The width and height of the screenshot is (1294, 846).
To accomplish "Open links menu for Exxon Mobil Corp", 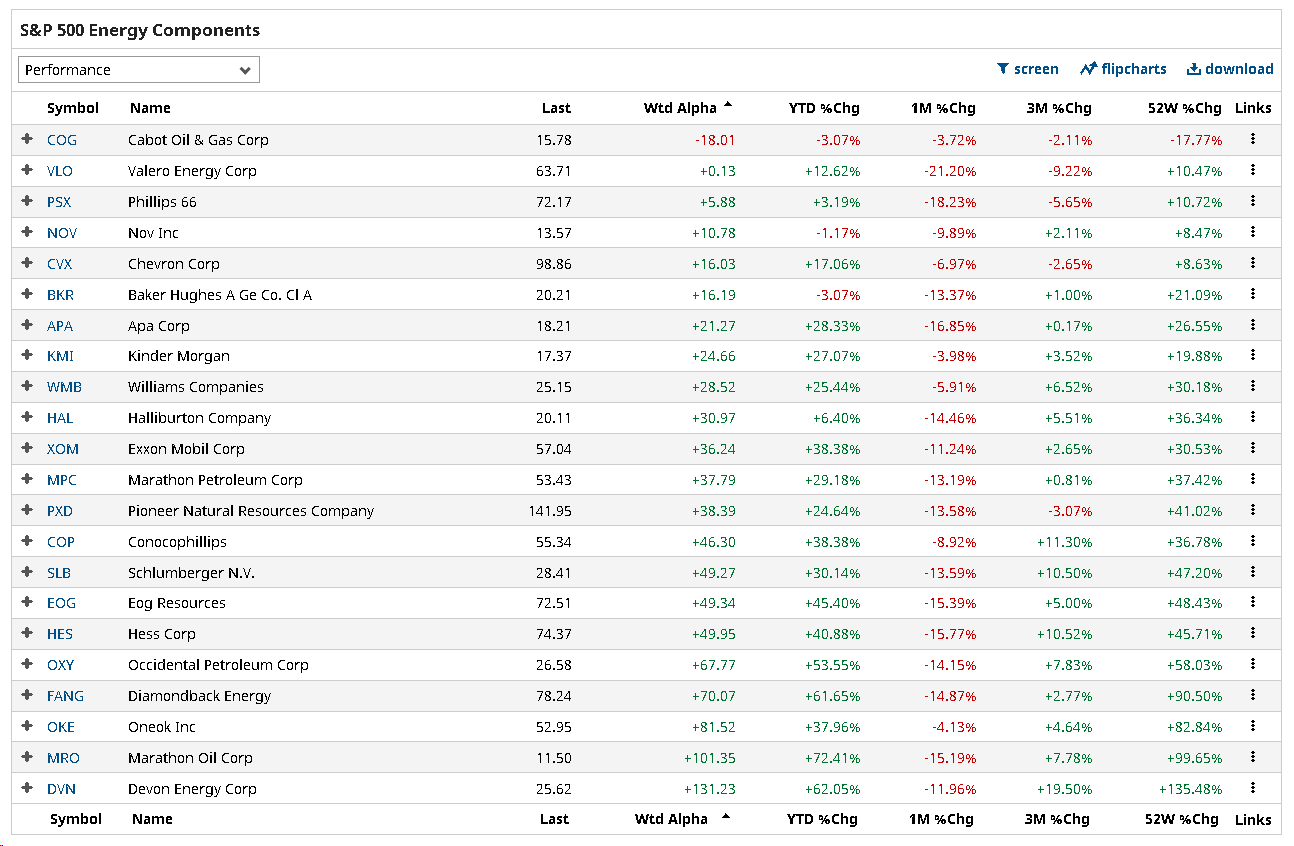I will point(1253,449).
